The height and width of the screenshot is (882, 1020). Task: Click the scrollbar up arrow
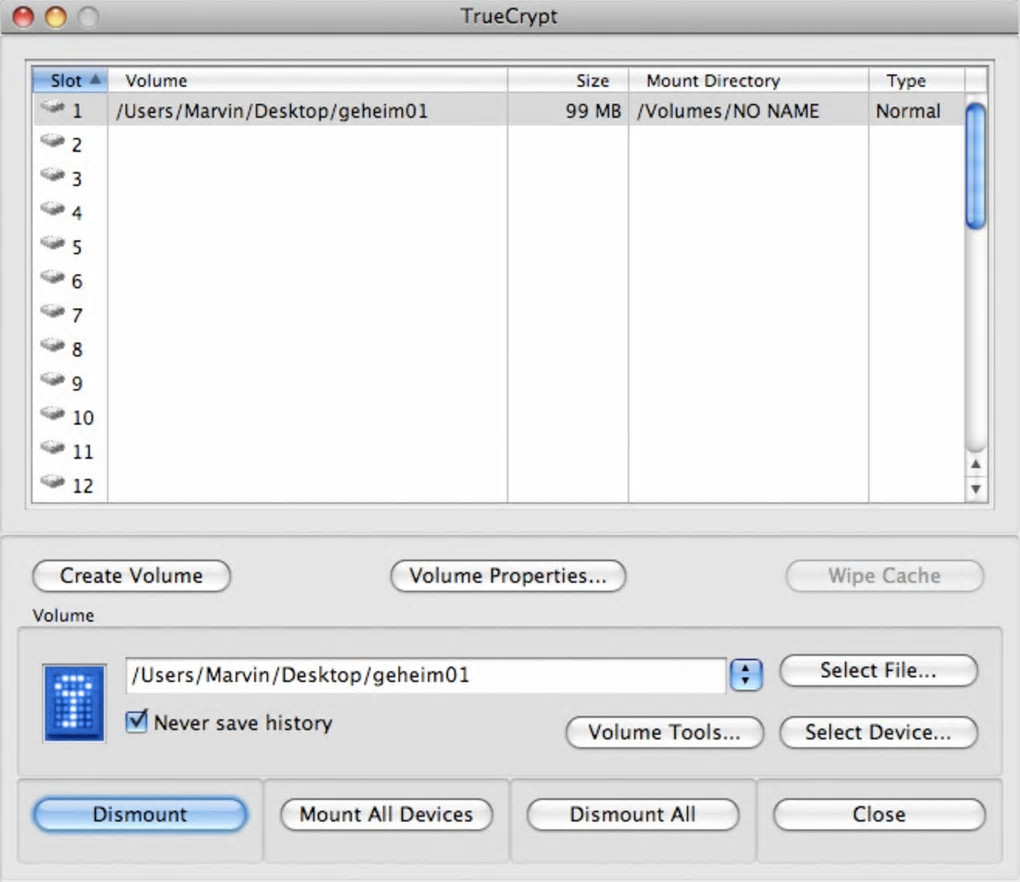975,464
